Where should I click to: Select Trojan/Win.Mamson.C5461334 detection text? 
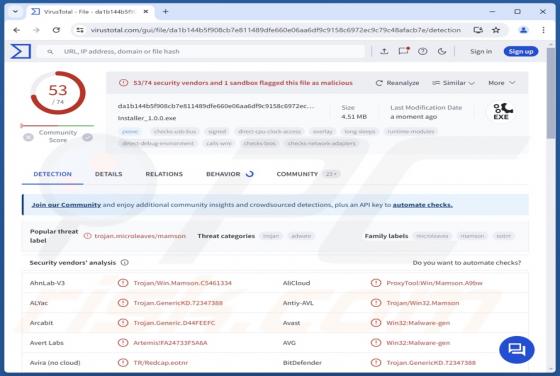182,283
